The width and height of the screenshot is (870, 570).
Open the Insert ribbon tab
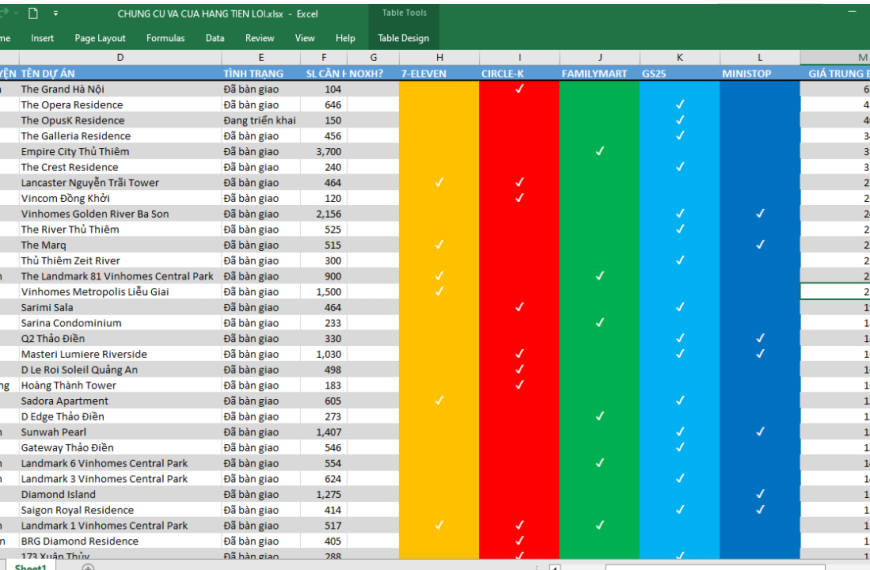click(42, 38)
